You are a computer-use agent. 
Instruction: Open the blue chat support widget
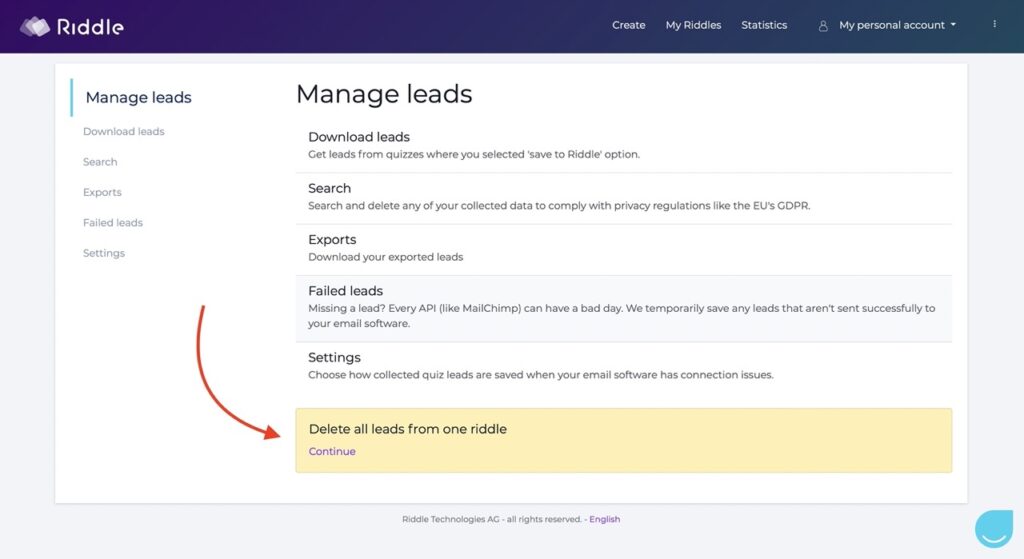point(993,528)
